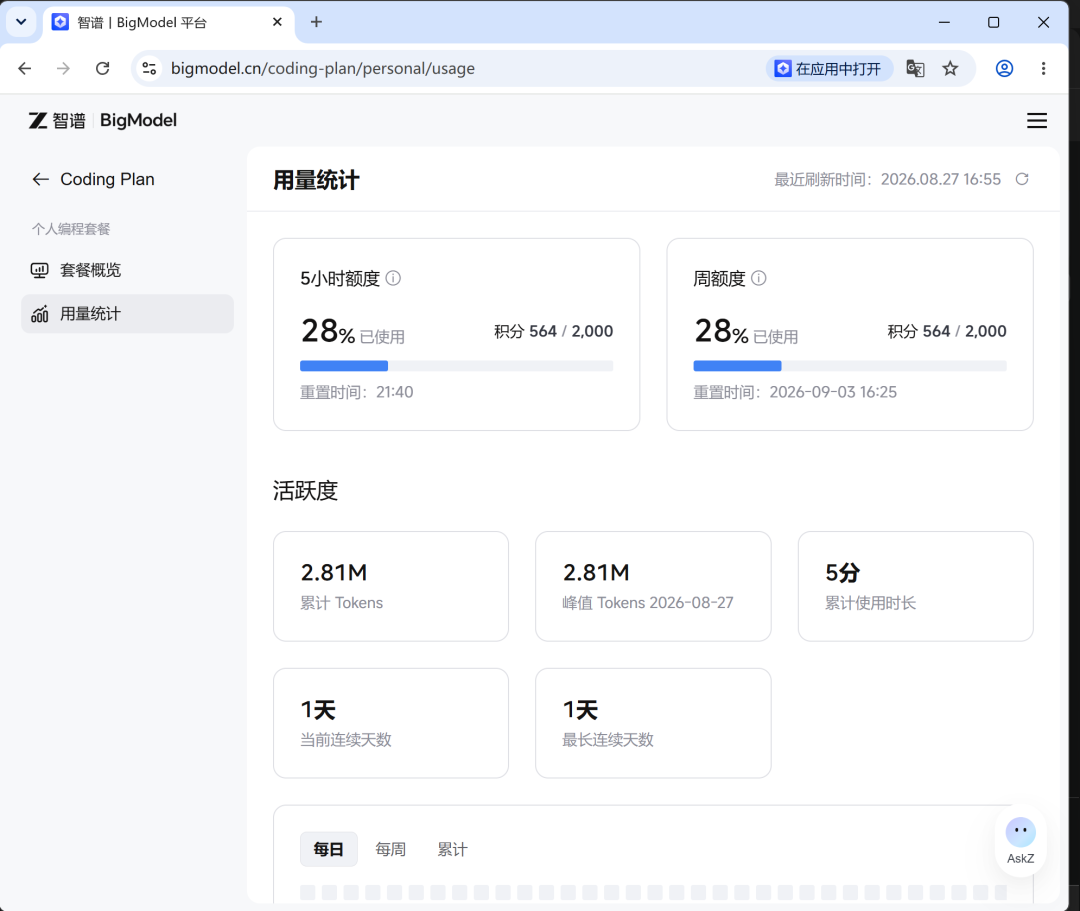Bookmark this page with the star

[x=951, y=68]
